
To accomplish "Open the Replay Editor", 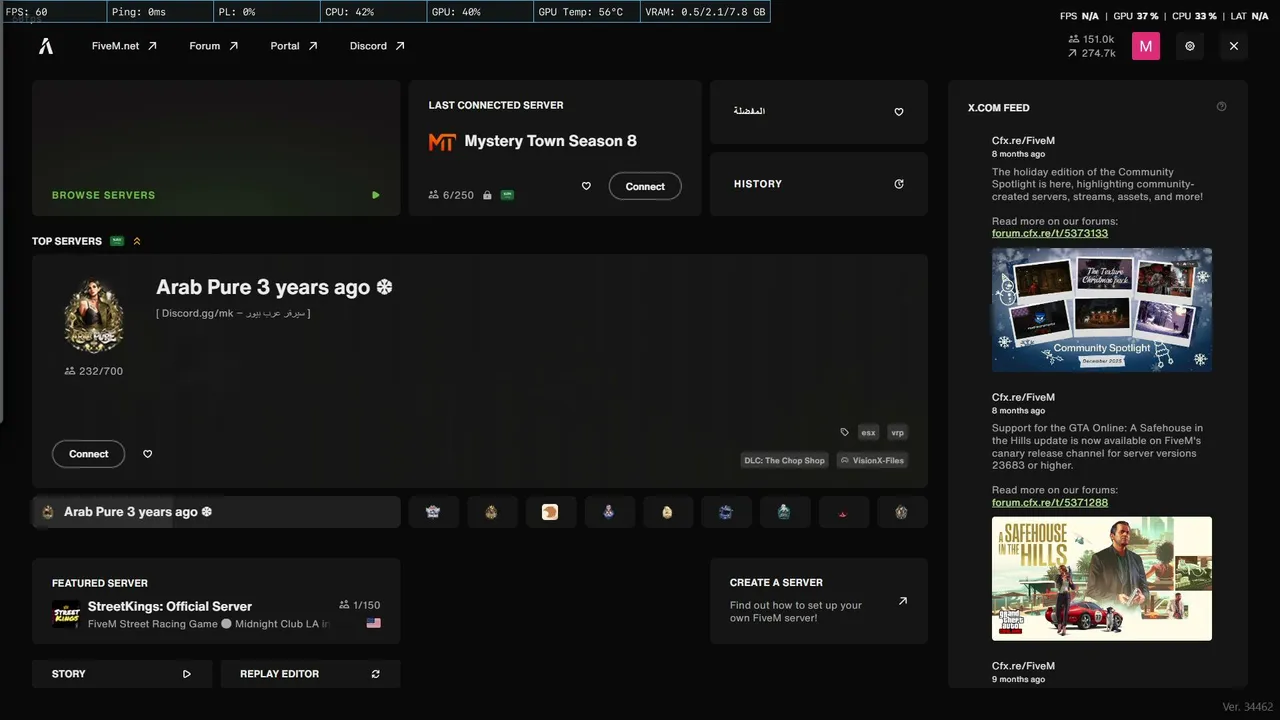I will 310,674.
